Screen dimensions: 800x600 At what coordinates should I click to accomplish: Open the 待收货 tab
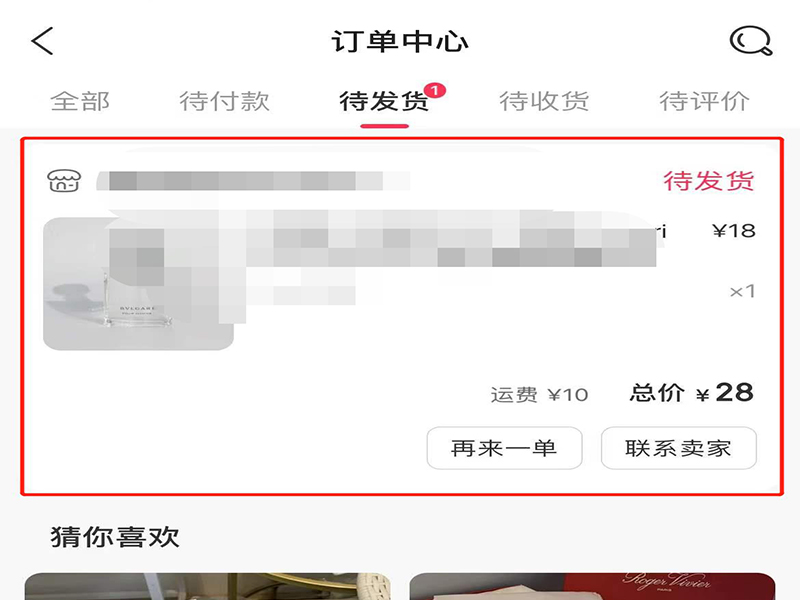tap(544, 101)
